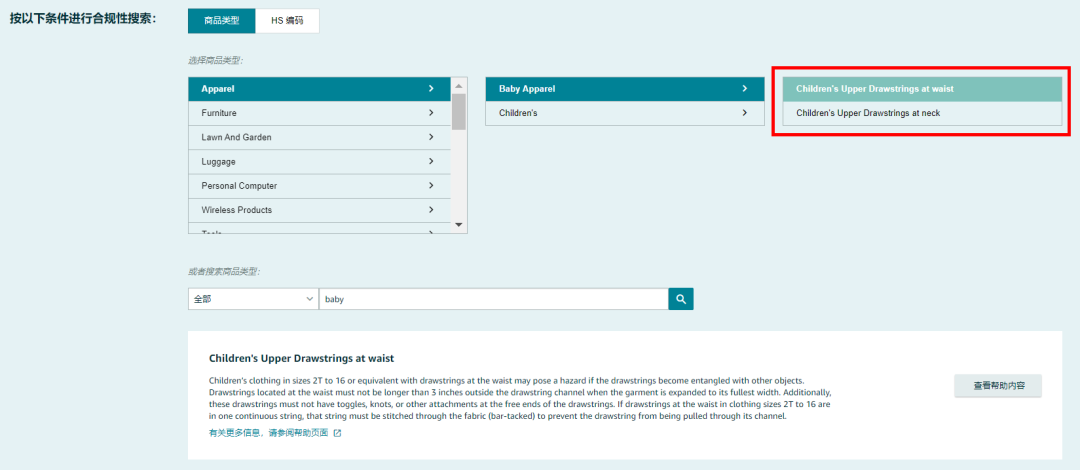This screenshot has width=1080, height=470.
Task: Click the 选择商品类型 label
Action: (216, 61)
